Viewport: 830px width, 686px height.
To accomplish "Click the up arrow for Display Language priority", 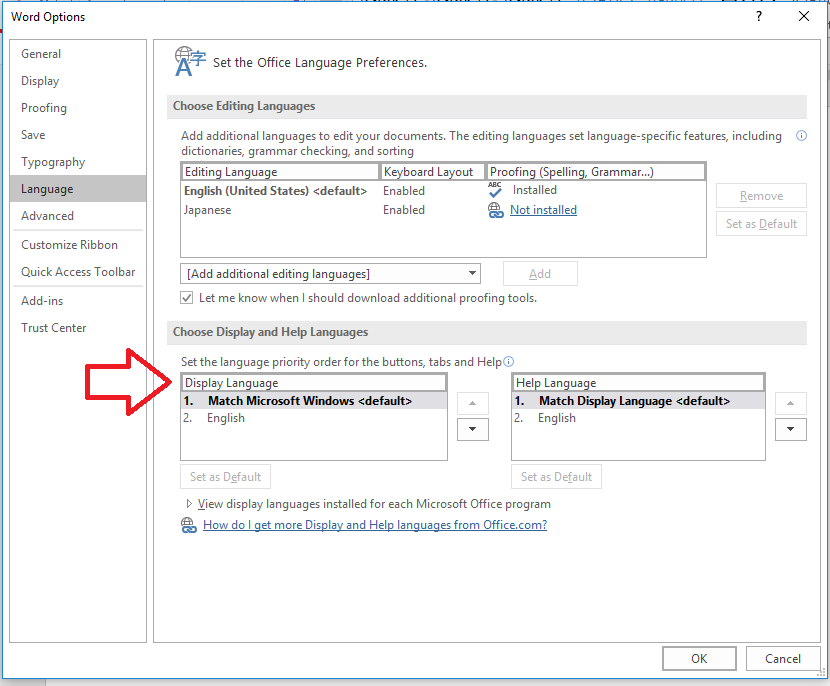I will click(x=472, y=403).
